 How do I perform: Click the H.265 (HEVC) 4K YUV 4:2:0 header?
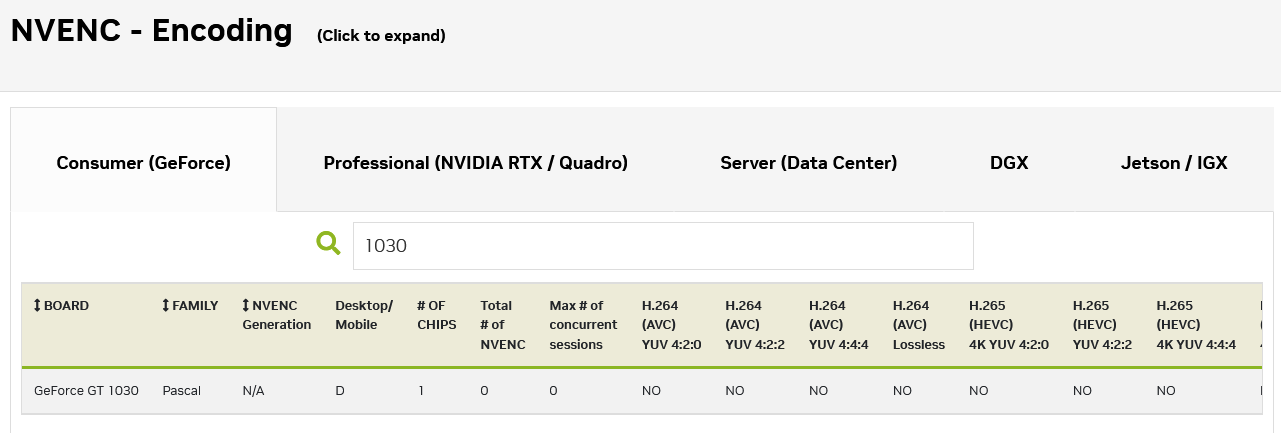(x=1009, y=325)
